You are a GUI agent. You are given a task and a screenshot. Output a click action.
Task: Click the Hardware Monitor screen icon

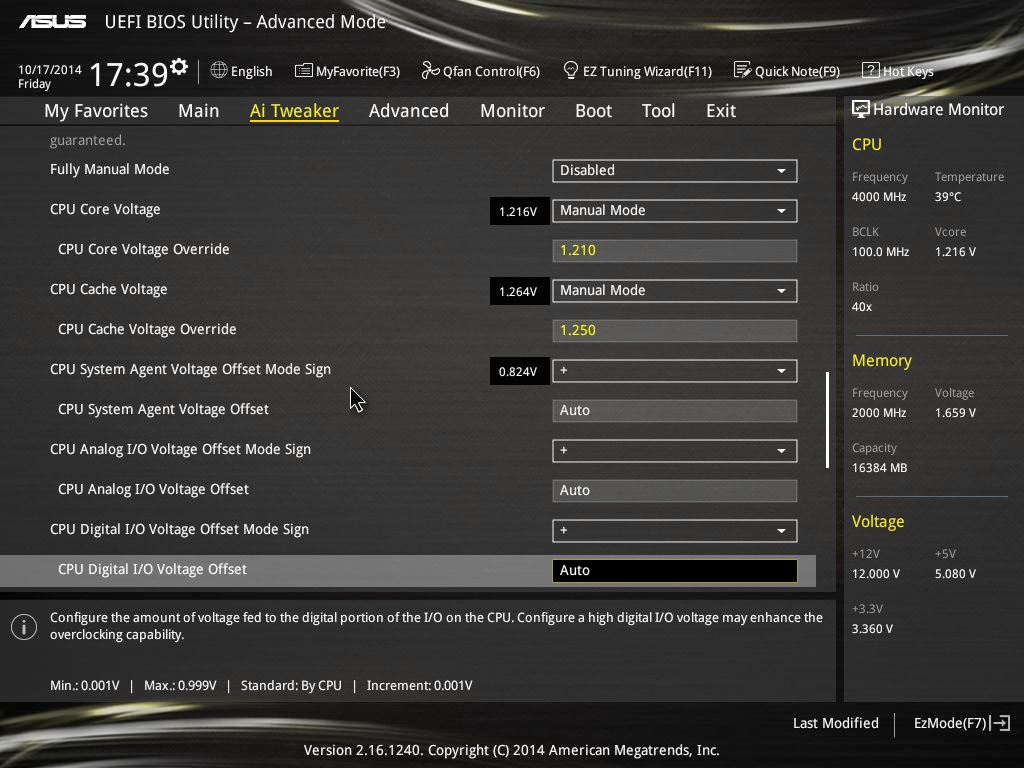[861, 109]
